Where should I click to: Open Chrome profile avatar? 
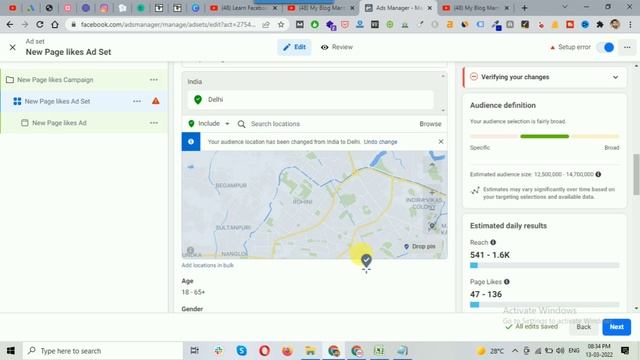pos(615,25)
